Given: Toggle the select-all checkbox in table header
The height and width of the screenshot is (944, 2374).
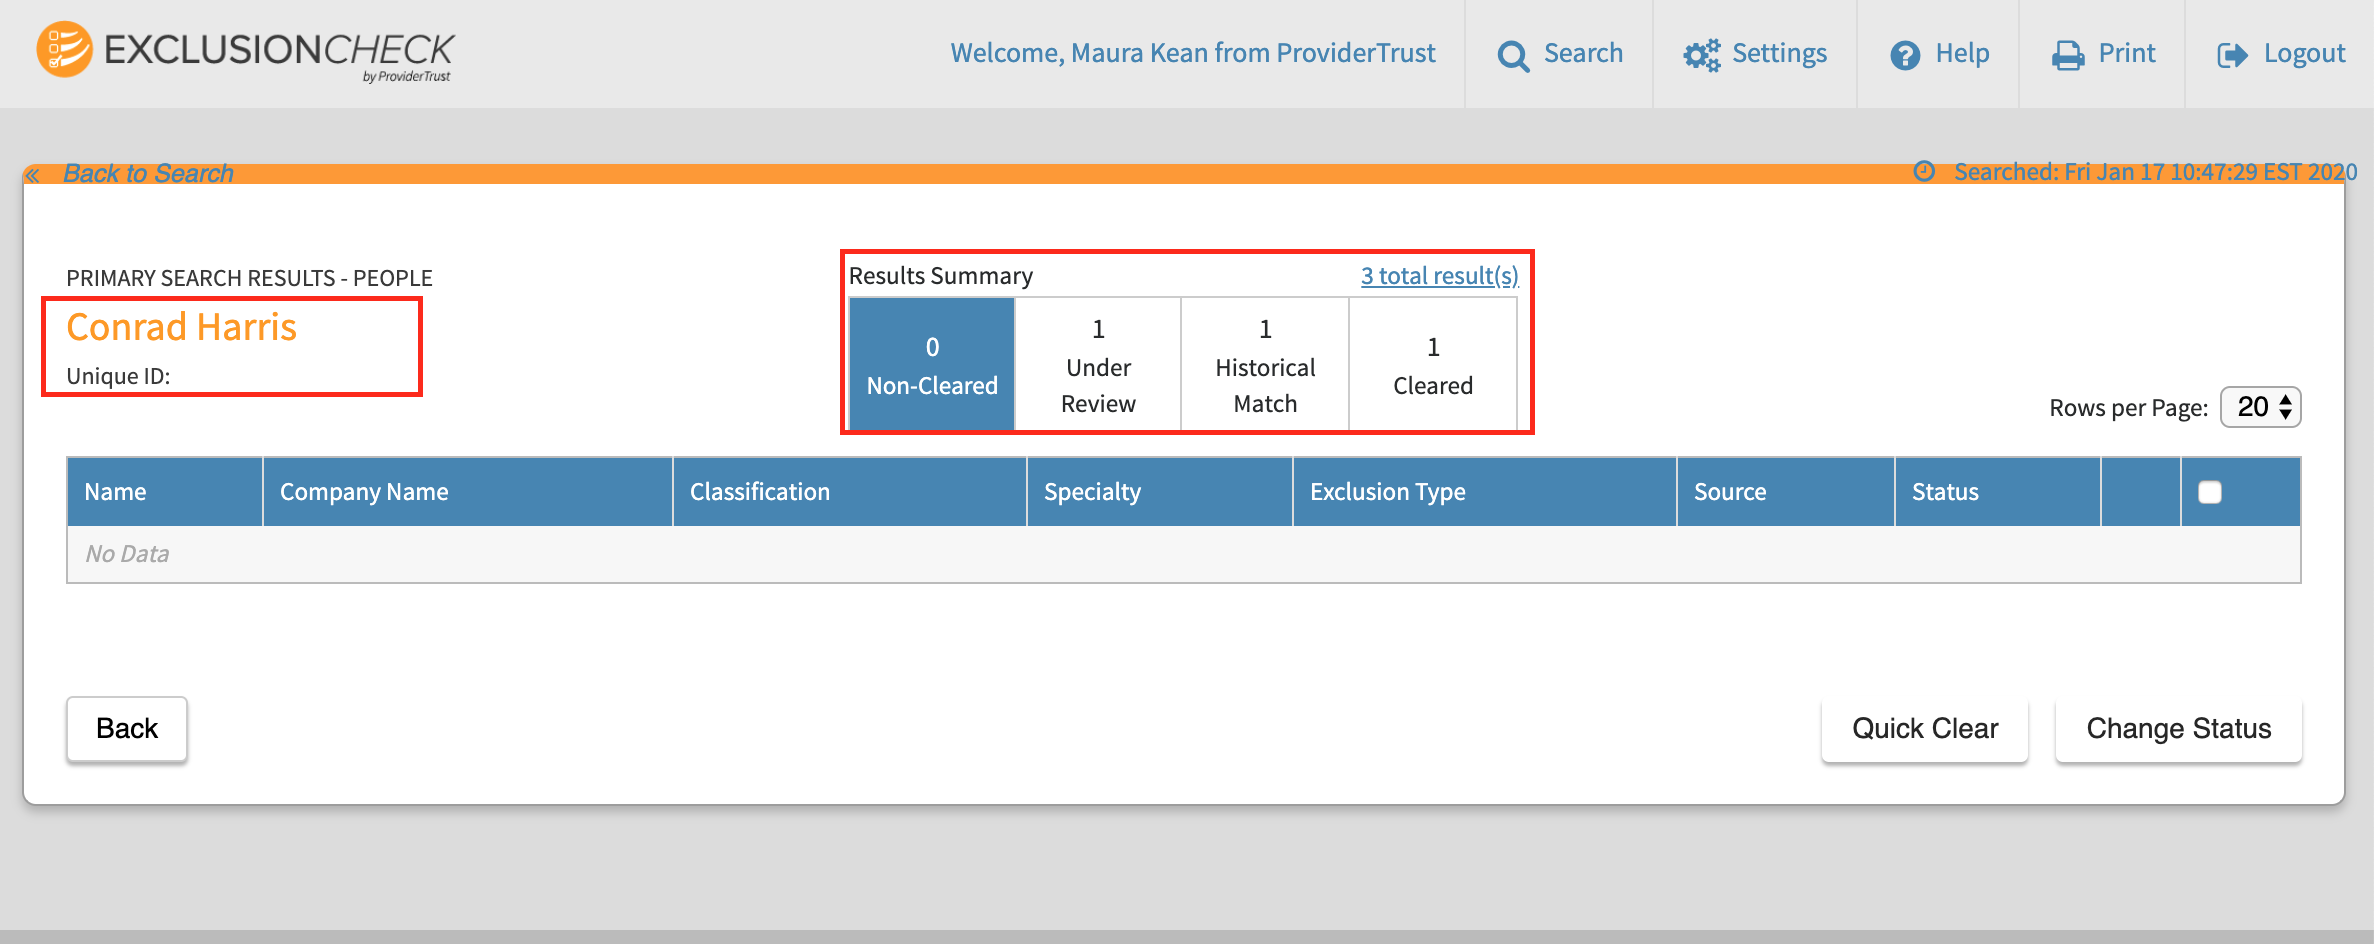Looking at the screenshot, I should (2209, 492).
